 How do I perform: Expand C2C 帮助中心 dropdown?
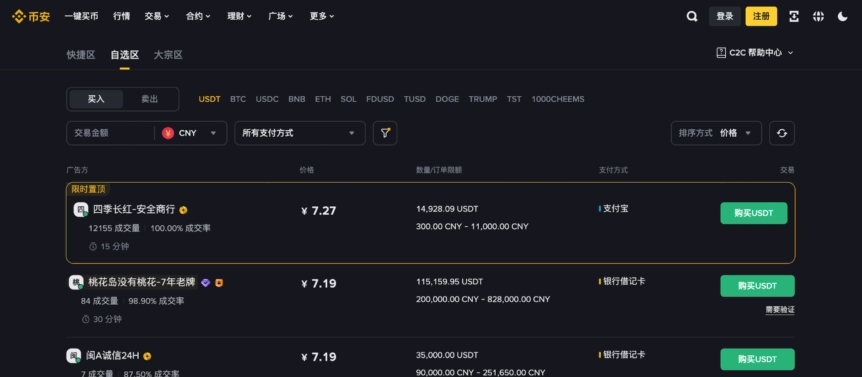point(755,53)
